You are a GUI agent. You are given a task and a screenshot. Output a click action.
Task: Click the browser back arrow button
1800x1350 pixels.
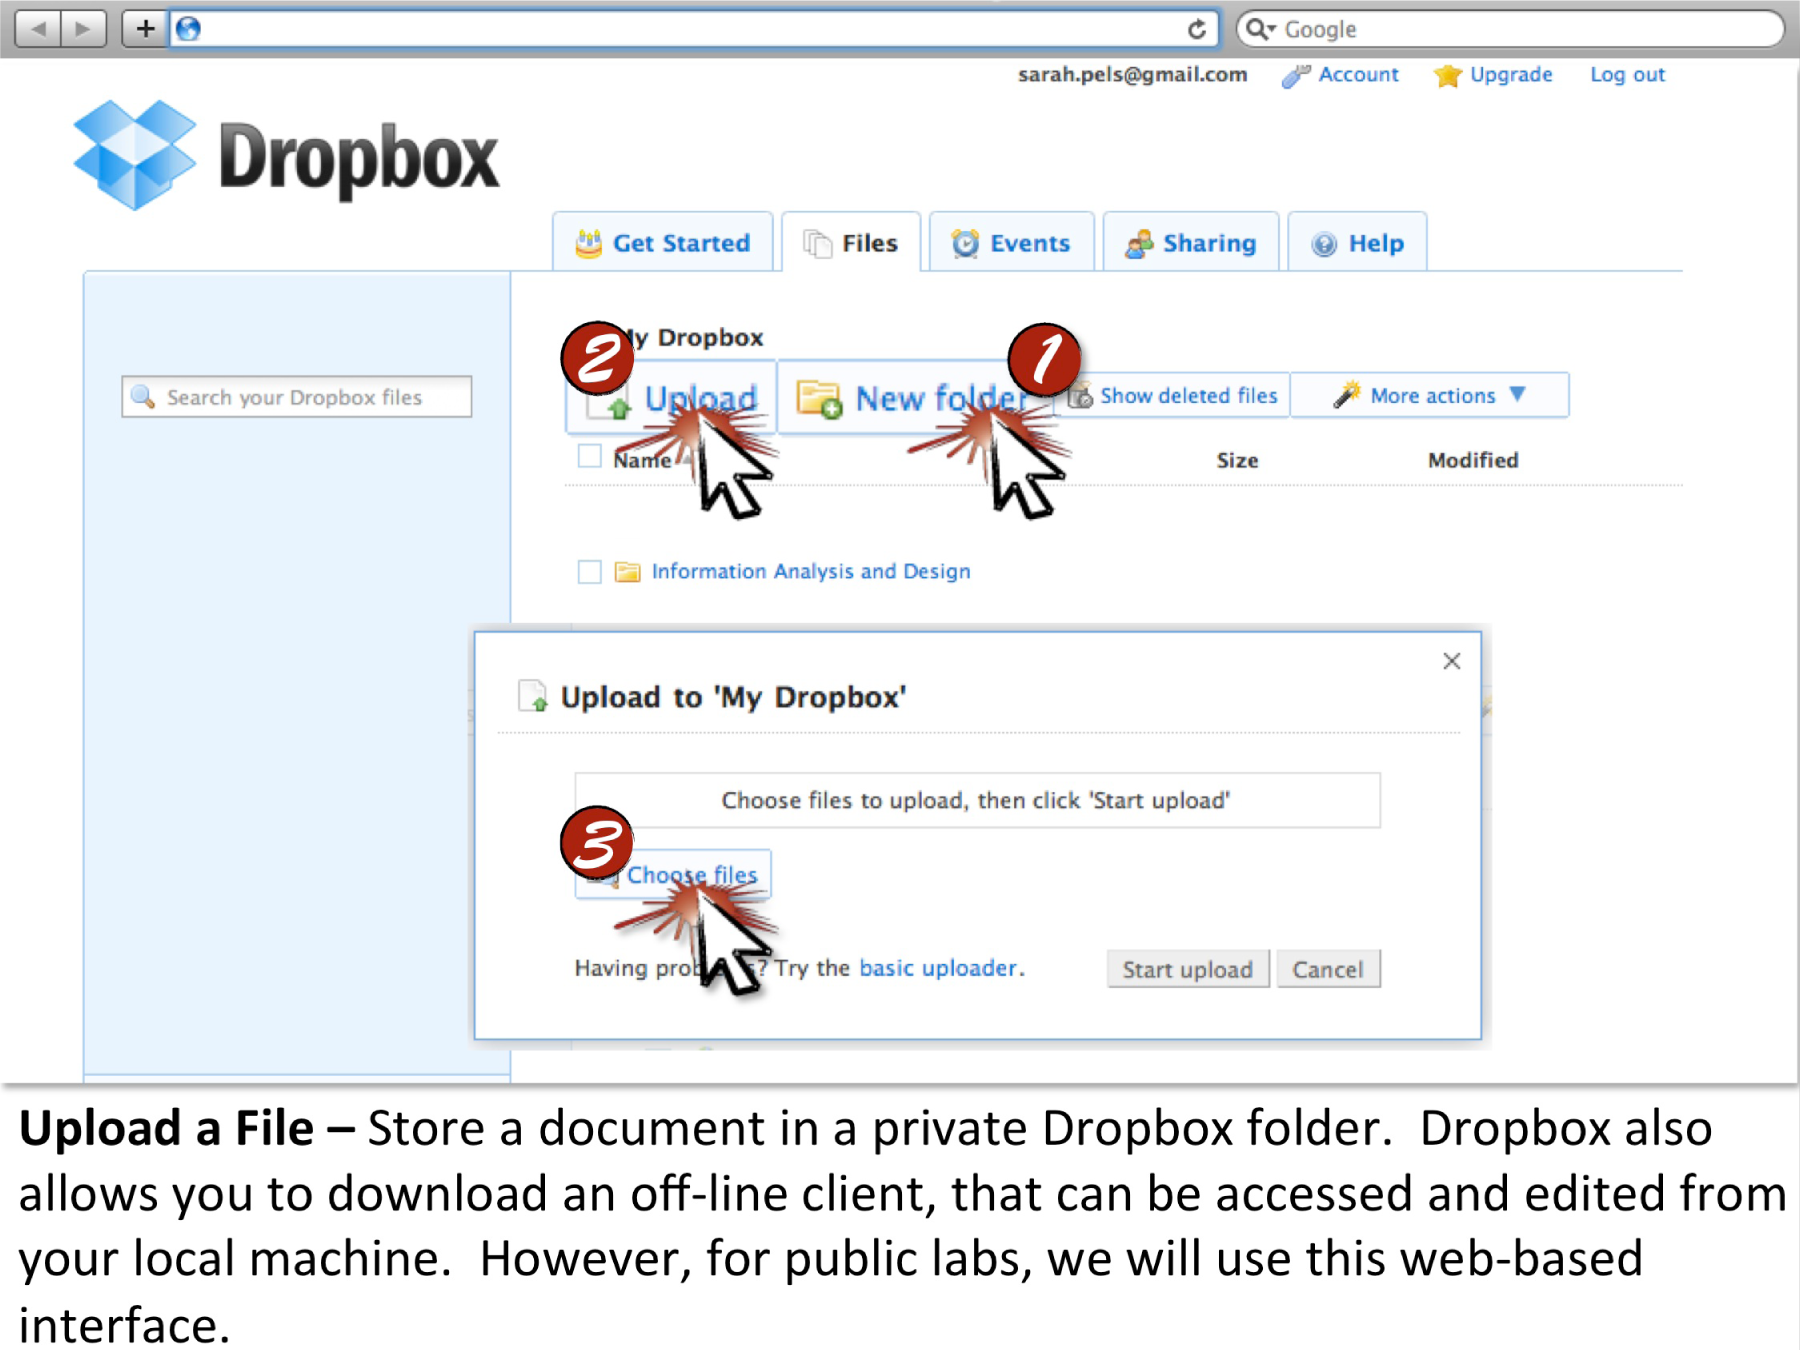[x=38, y=28]
